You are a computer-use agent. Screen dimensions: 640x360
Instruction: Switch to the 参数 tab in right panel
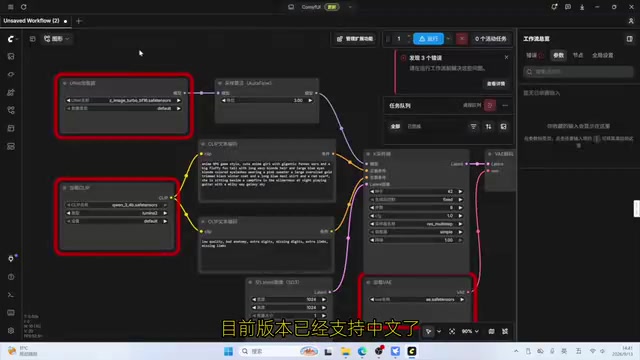558,55
